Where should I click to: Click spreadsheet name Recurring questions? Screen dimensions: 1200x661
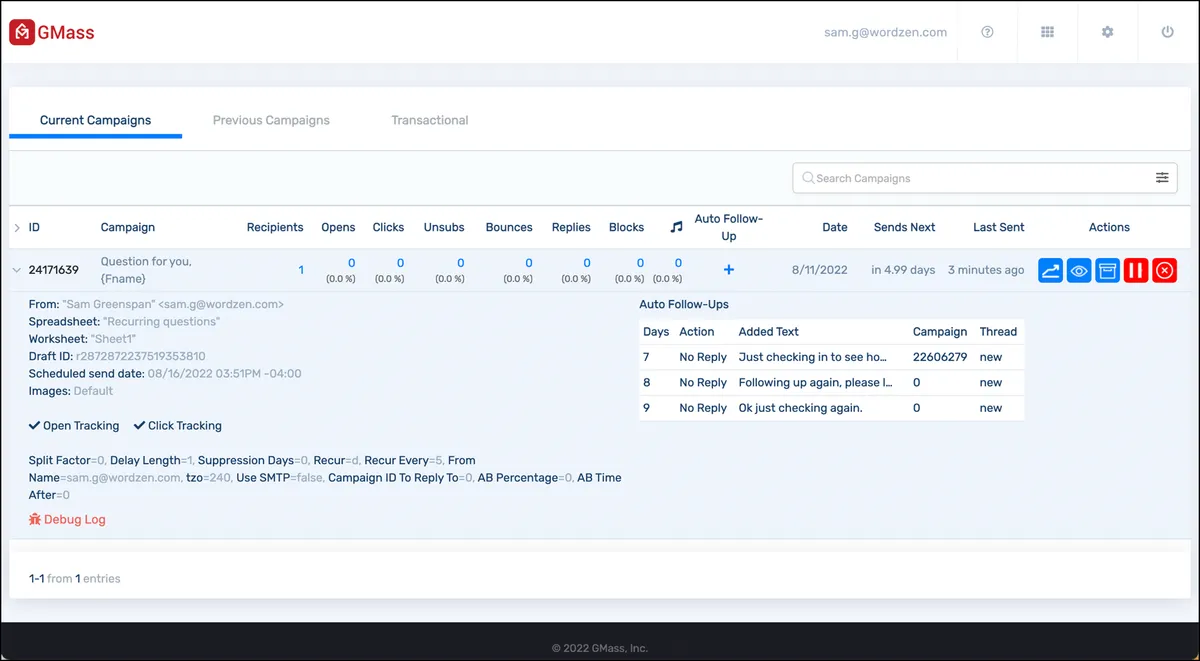point(162,322)
